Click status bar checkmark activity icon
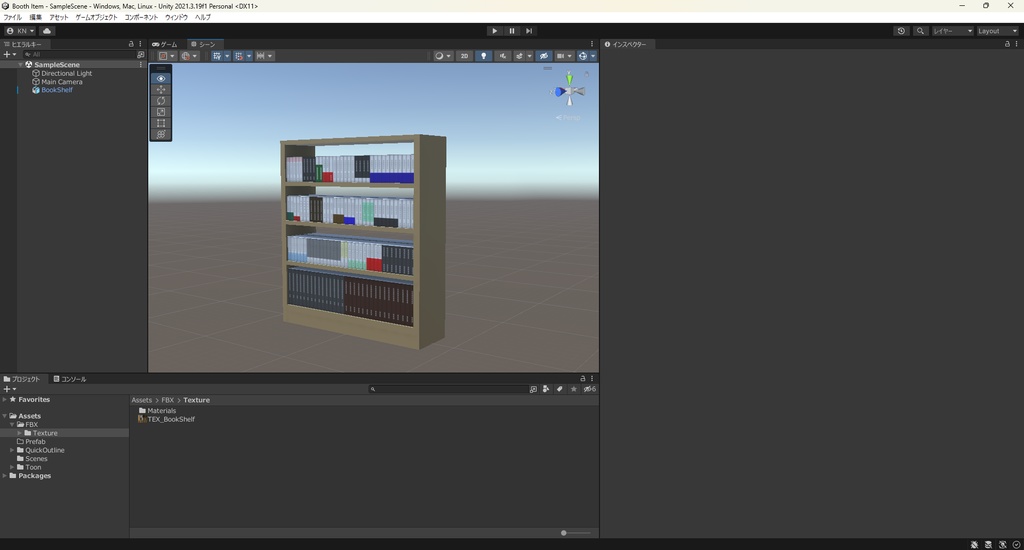 [x=1016, y=544]
